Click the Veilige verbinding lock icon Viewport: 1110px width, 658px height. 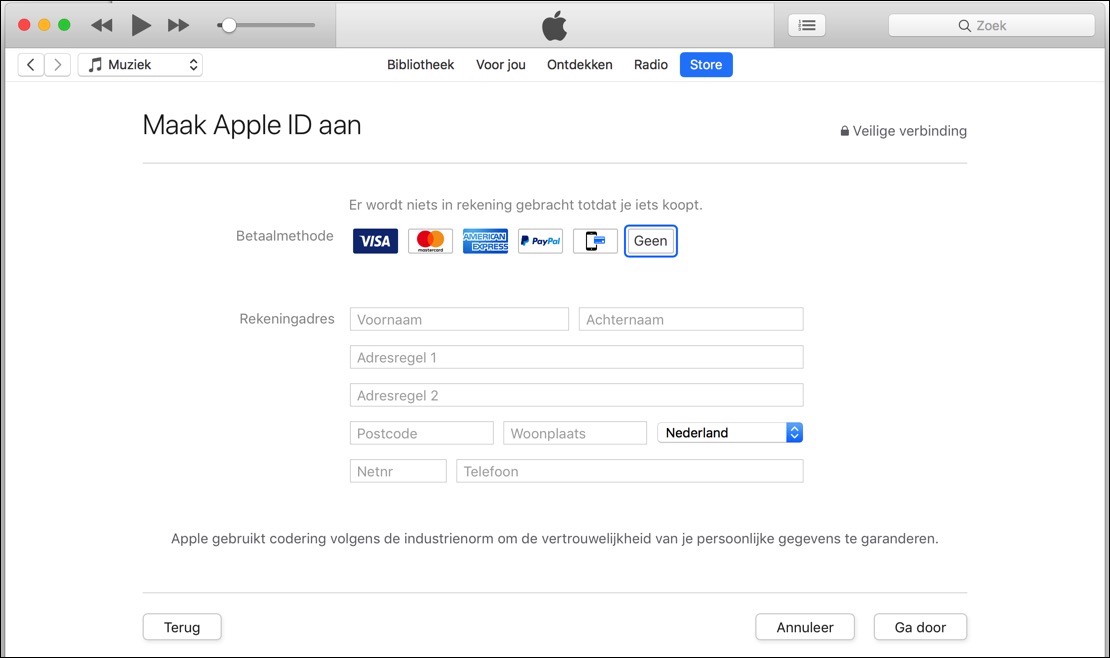click(x=845, y=131)
